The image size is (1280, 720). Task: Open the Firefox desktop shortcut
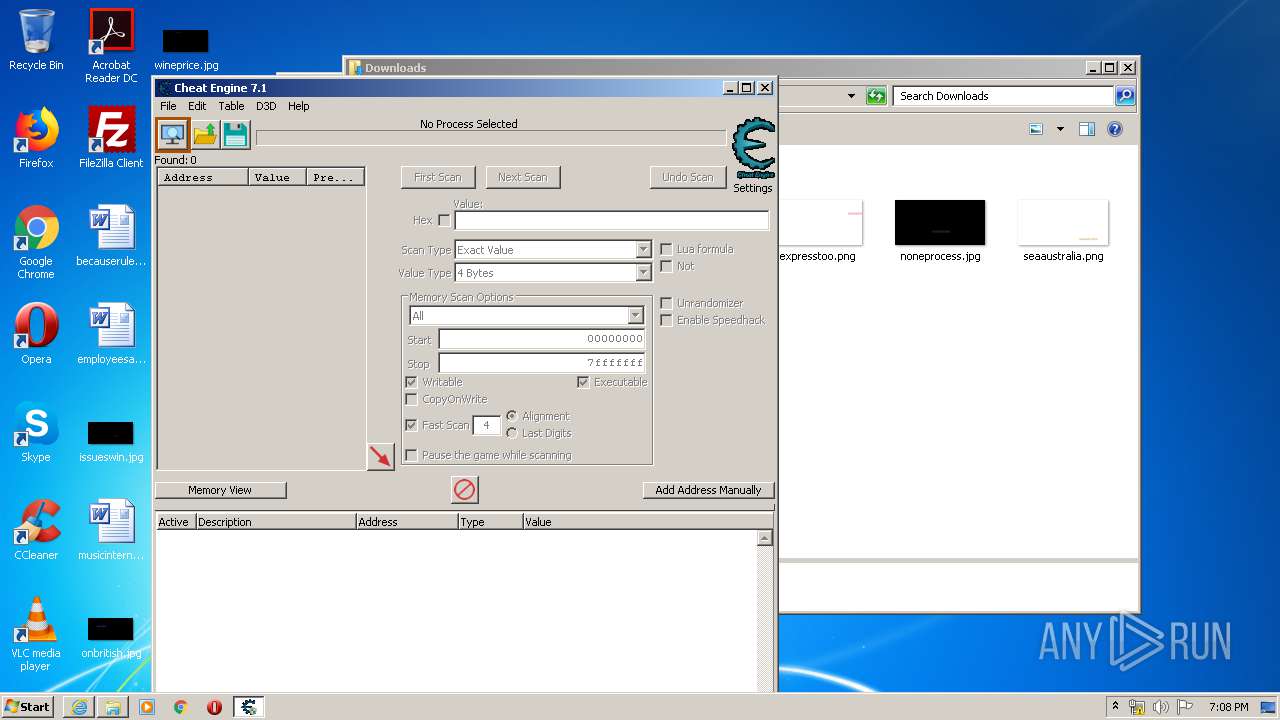coord(36,137)
